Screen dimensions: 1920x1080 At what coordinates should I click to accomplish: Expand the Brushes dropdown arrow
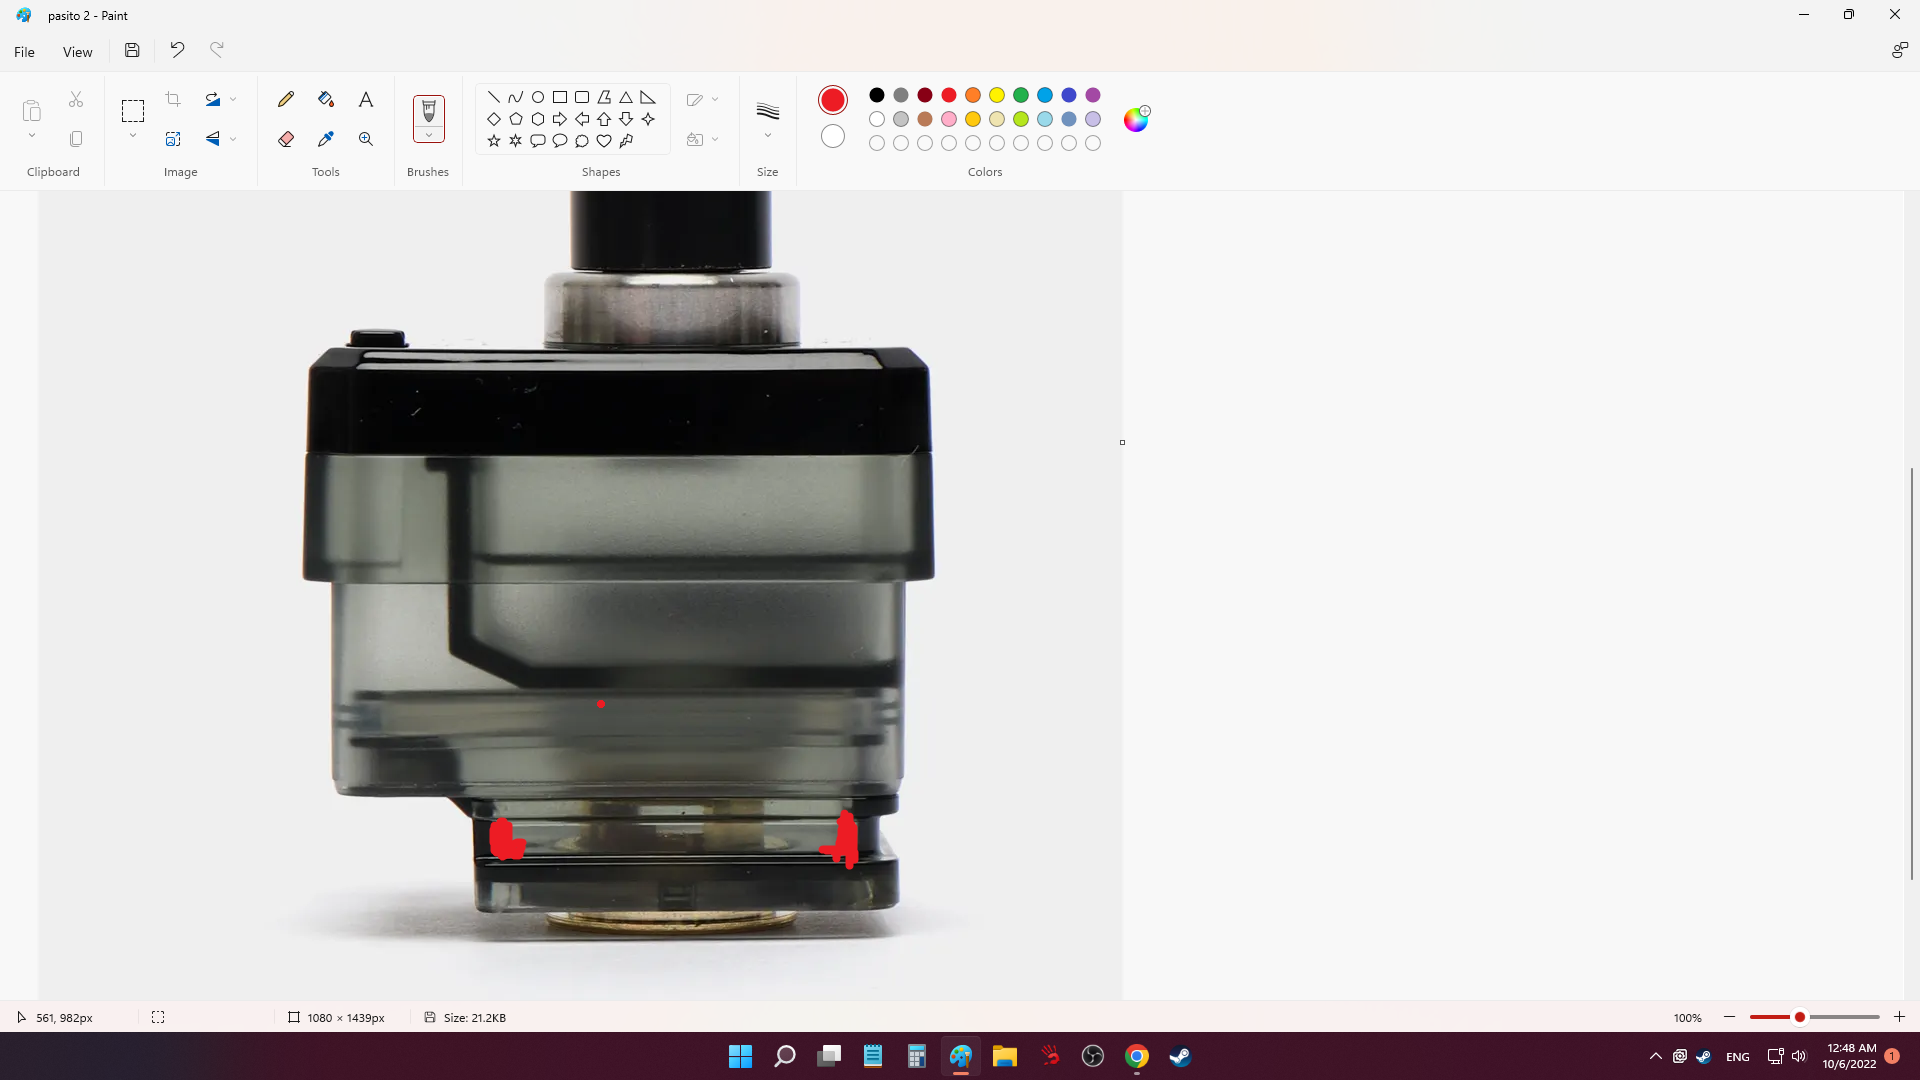tap(428, 136)
